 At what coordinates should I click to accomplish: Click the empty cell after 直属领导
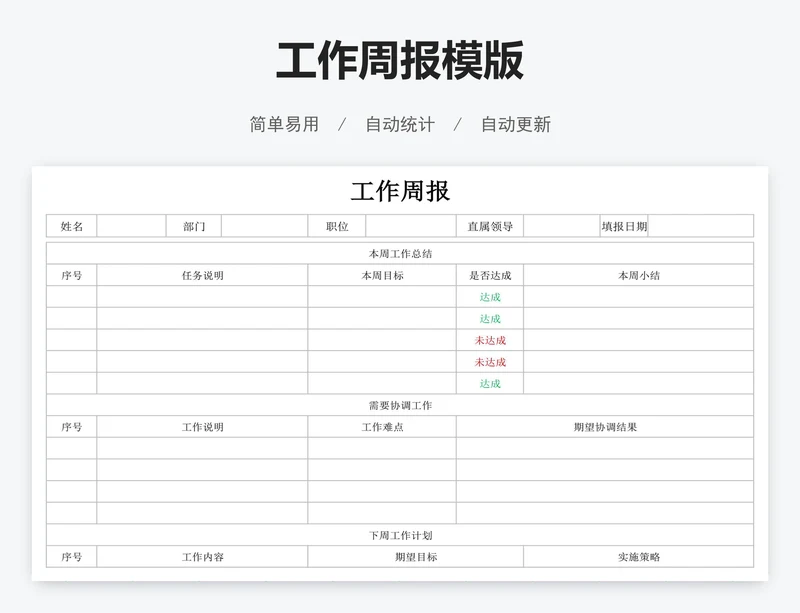(561, 226)
